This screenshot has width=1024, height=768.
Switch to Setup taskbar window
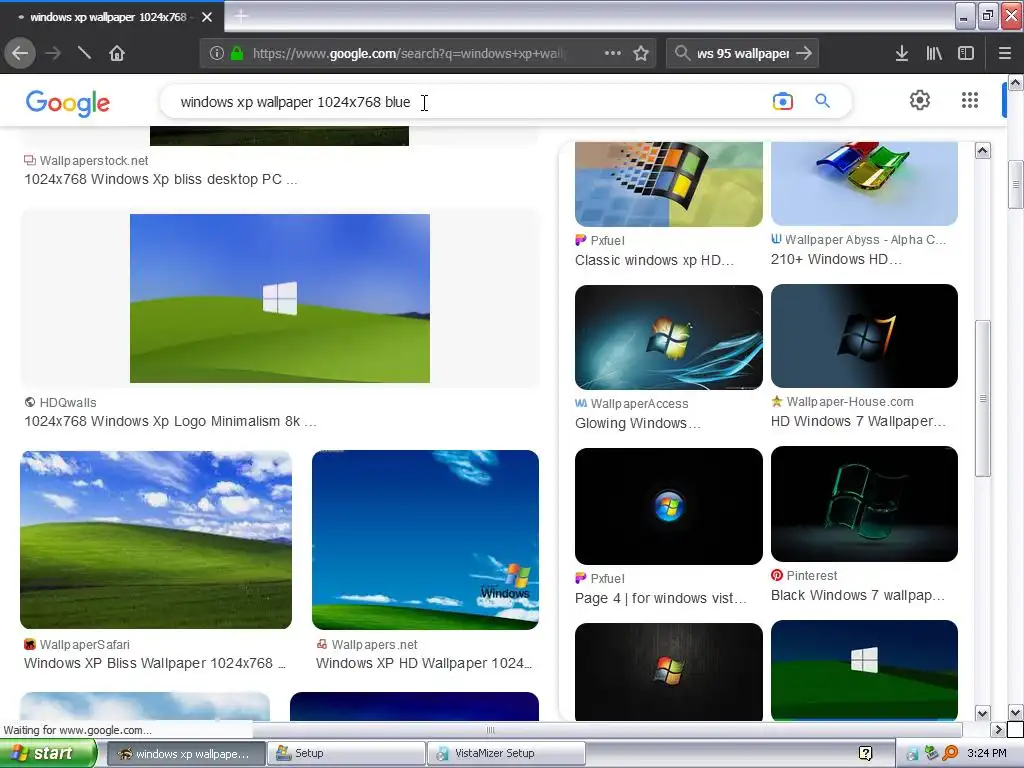pyautogui.click(x=346, y=754)
